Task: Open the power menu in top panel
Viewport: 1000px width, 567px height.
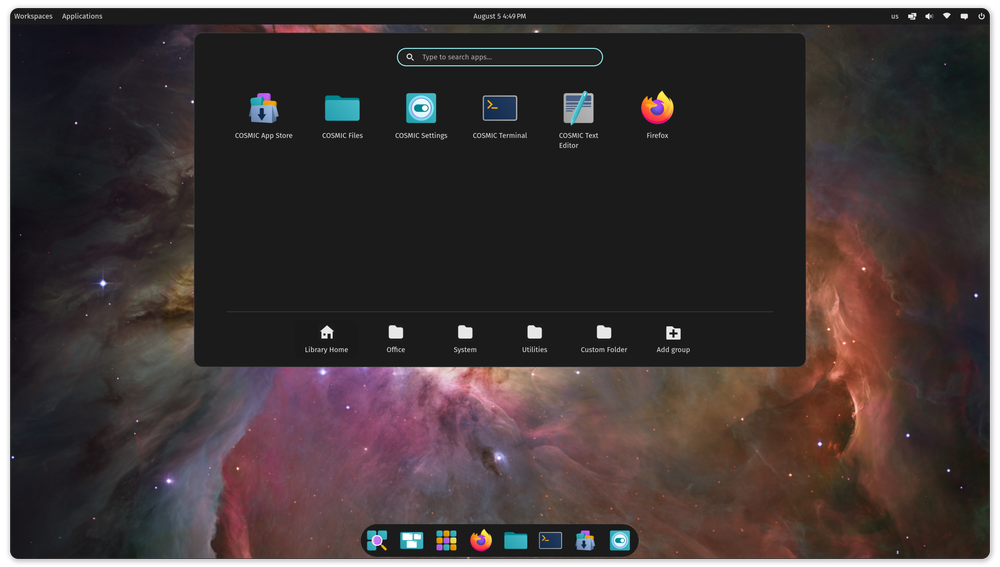Action: click(x=982, y=17)
